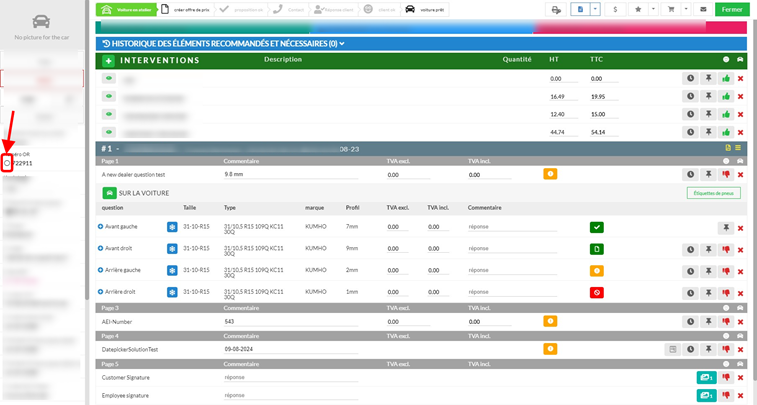This screenshot has height=405, width=757.
Task: Click the green car icon beside SUR LA VOITURE
Action: tap(110, 193)
